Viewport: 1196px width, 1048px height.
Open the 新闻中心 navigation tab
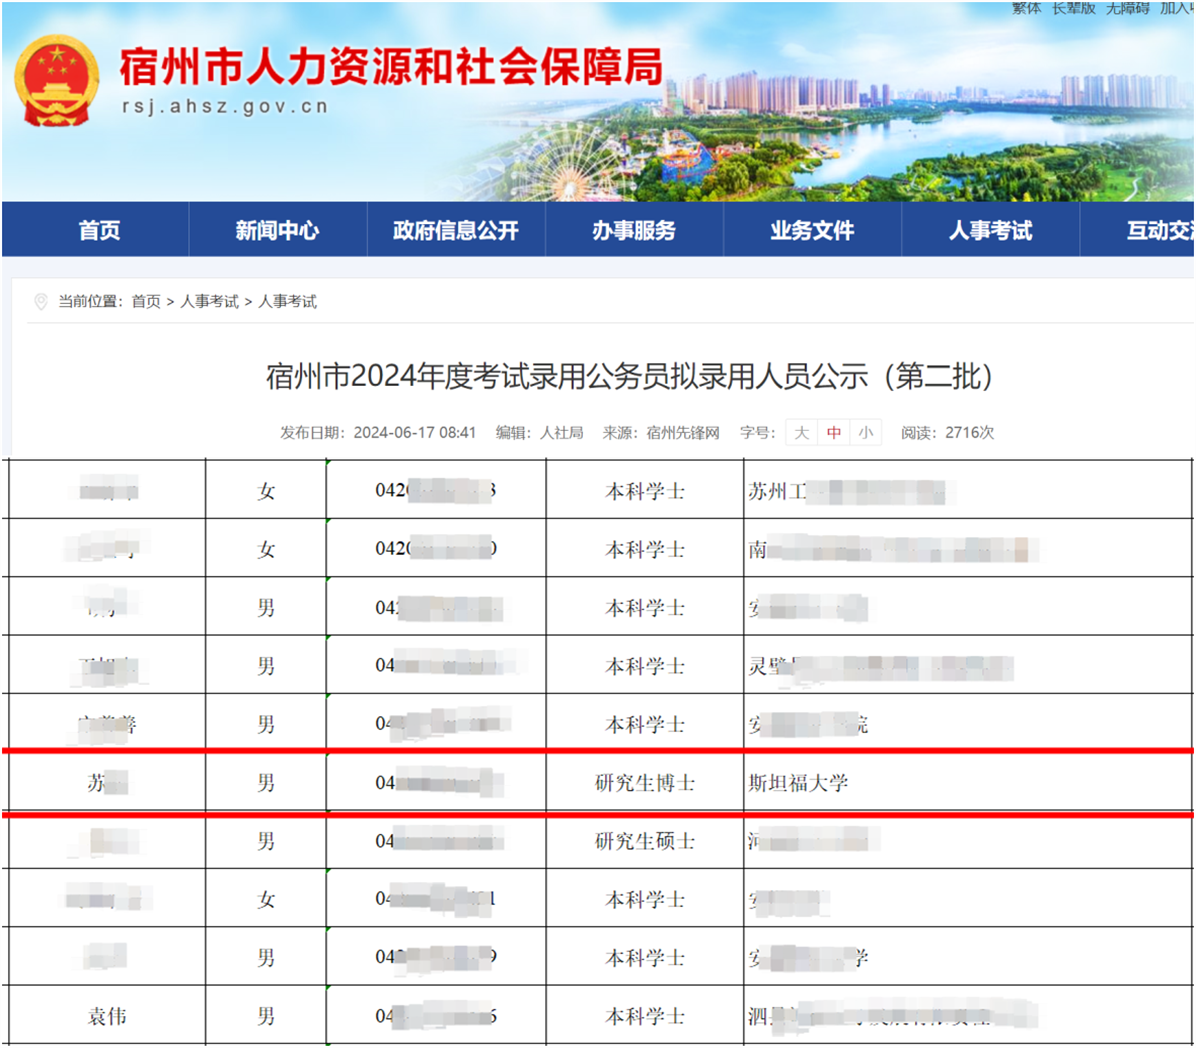[277, 230]
